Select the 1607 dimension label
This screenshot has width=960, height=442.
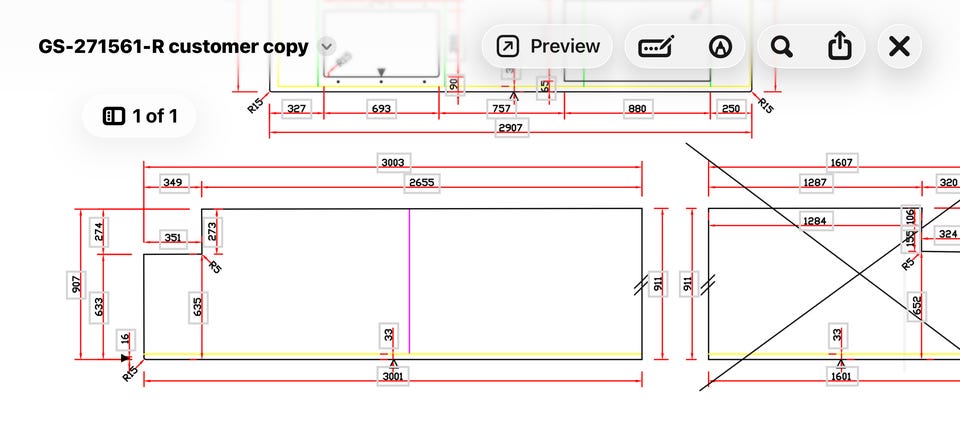coord(842,163)
